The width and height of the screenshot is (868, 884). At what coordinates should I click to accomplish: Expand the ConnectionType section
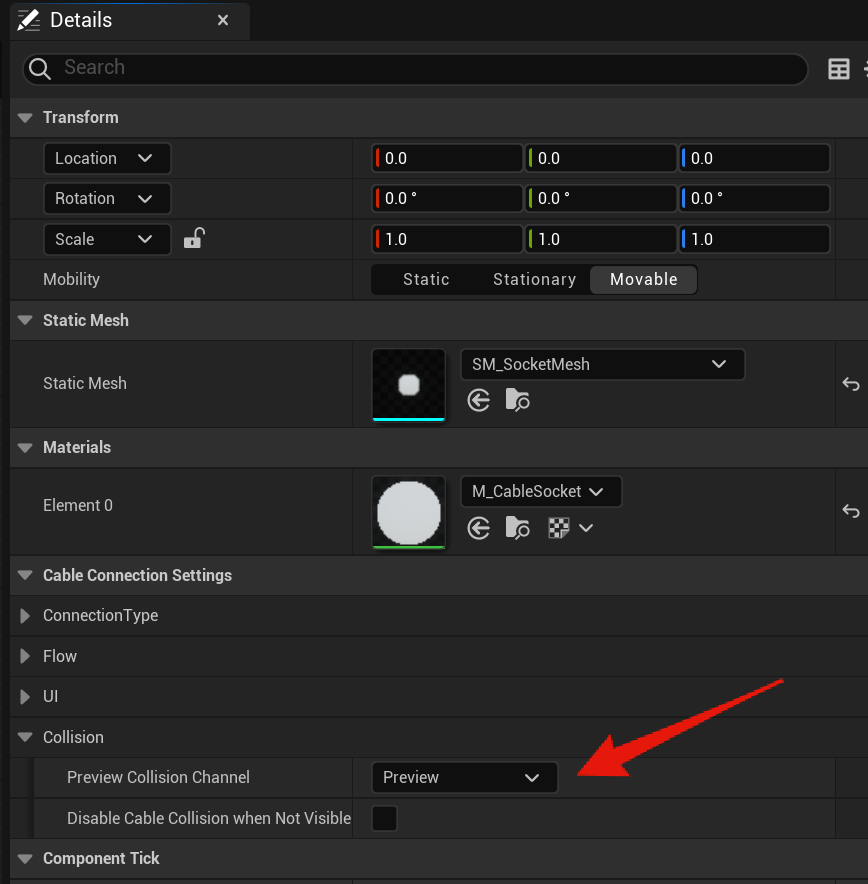point(25,616)
